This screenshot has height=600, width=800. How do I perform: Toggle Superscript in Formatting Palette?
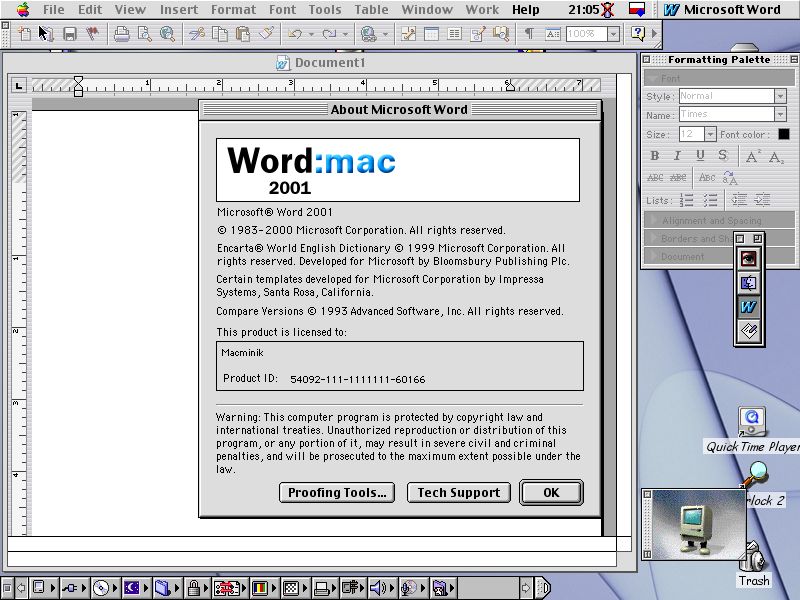click(753, 157)
